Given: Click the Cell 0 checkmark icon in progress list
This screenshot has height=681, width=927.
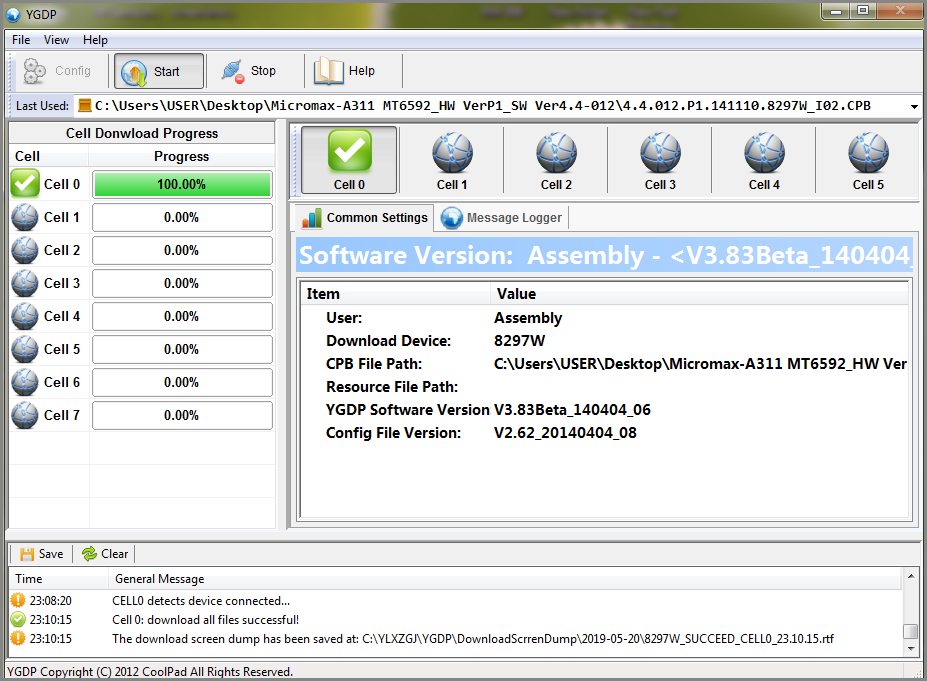Looking at the screenshot, I should click(25, 184).
